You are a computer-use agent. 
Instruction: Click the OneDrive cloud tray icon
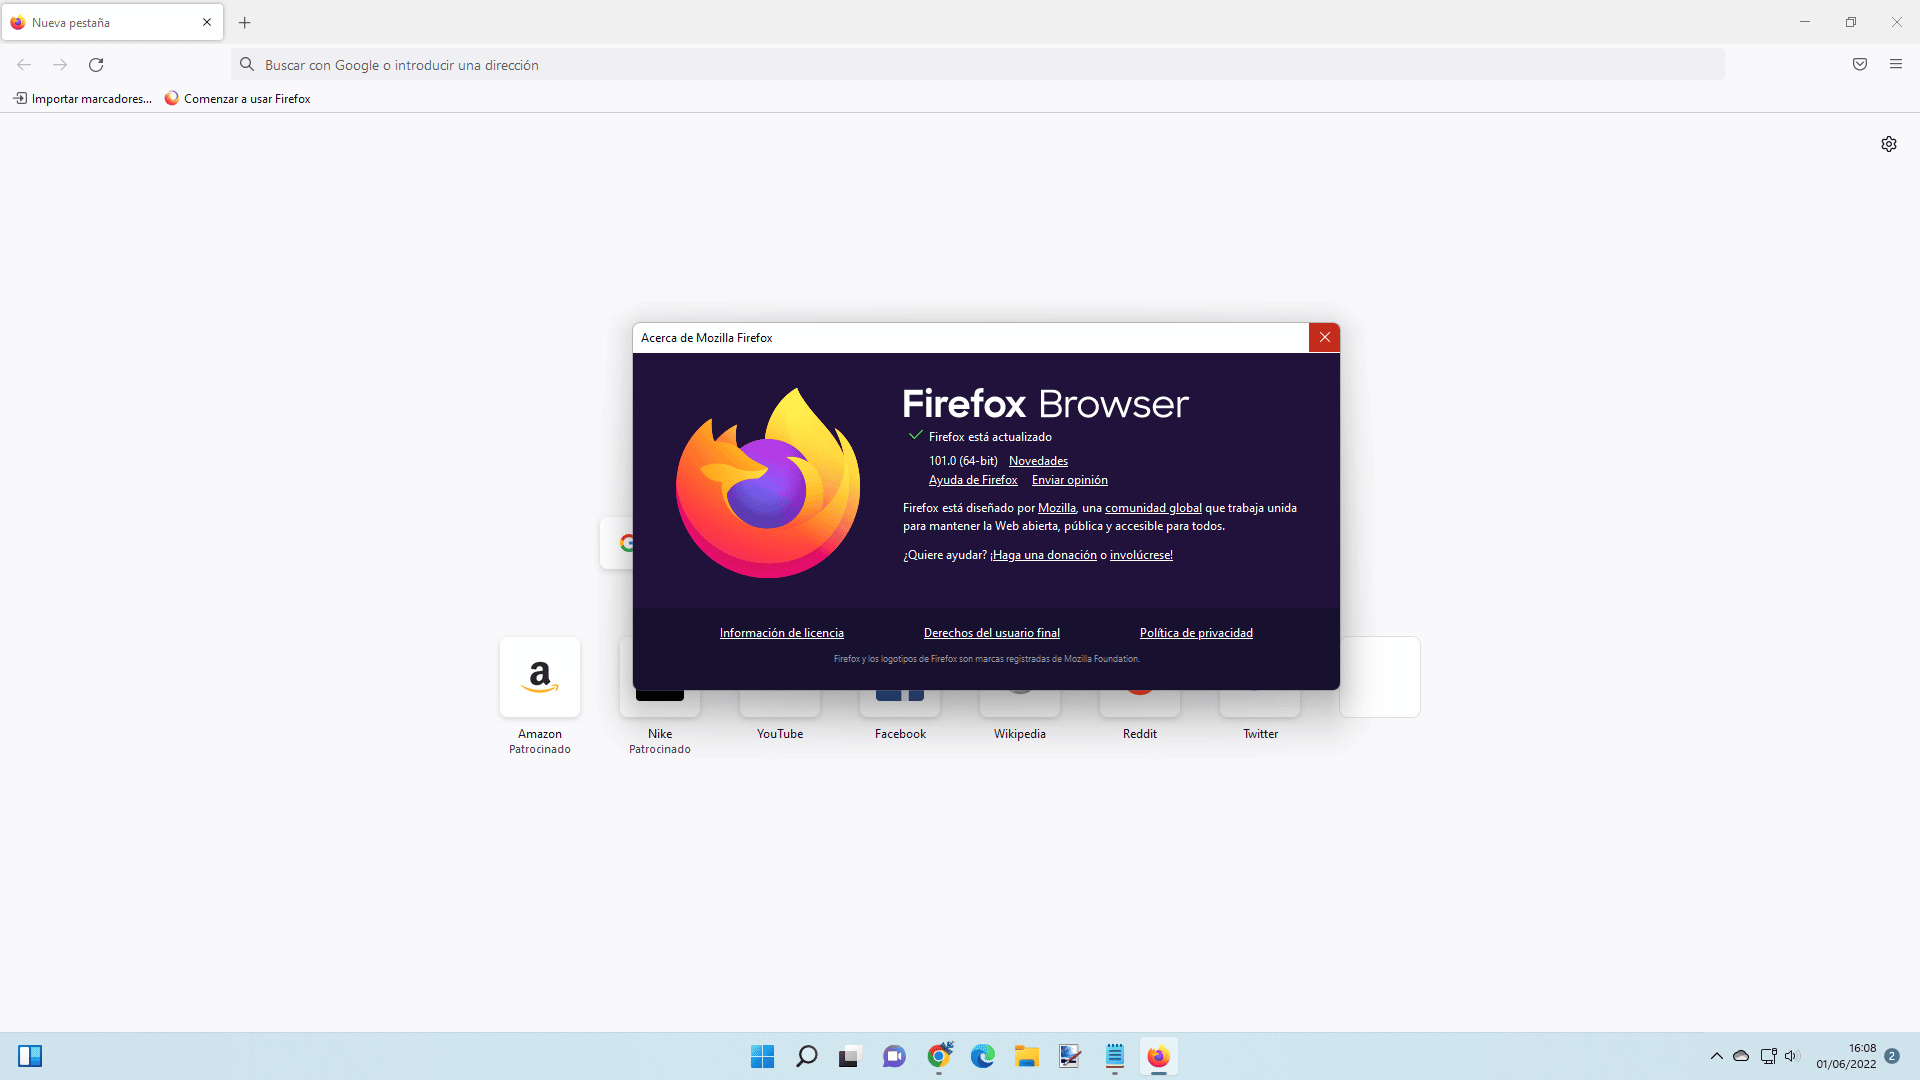coord(1741,1056)
